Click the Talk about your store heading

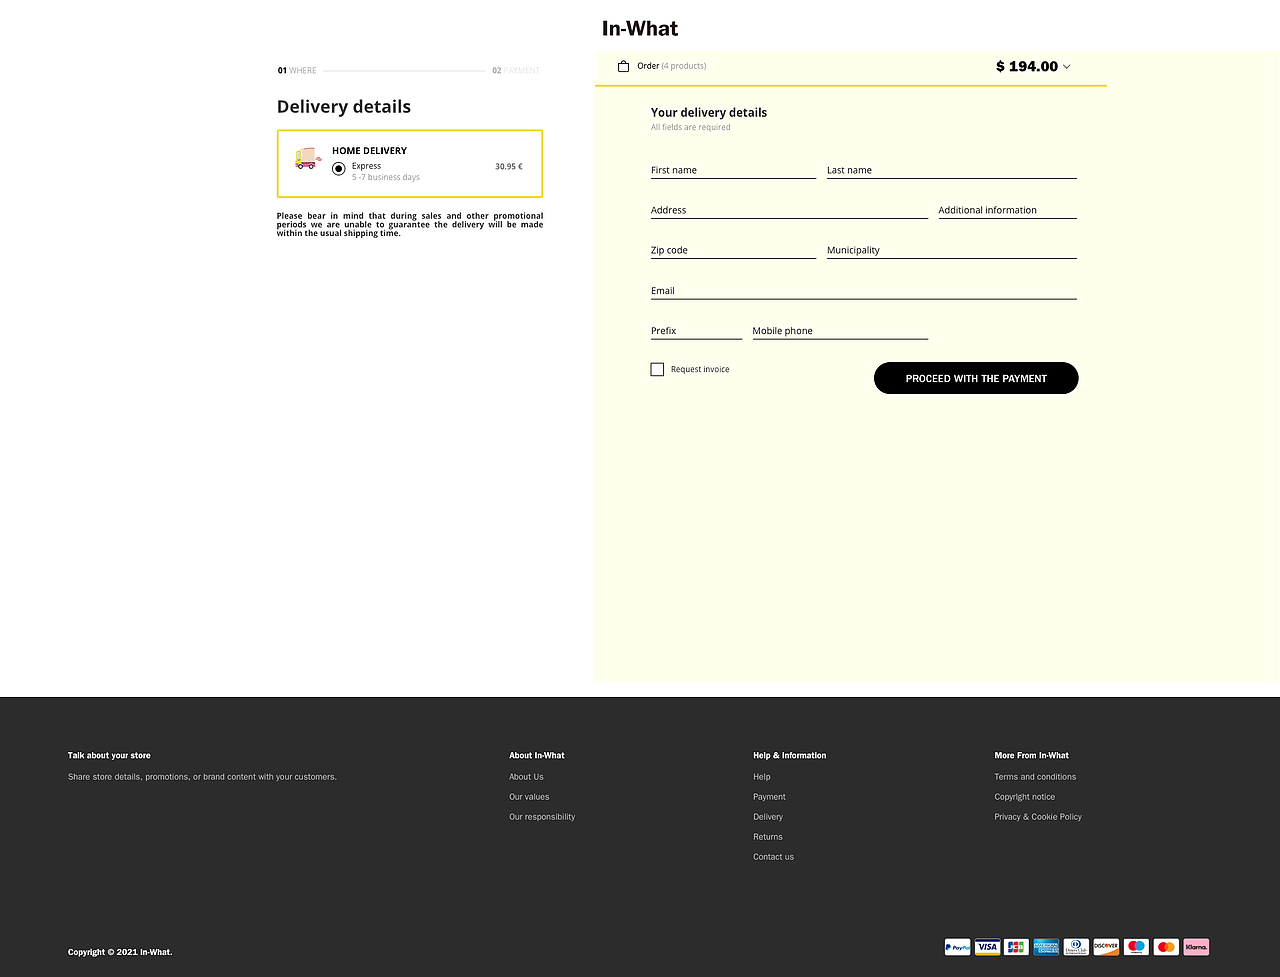(109, 755)
